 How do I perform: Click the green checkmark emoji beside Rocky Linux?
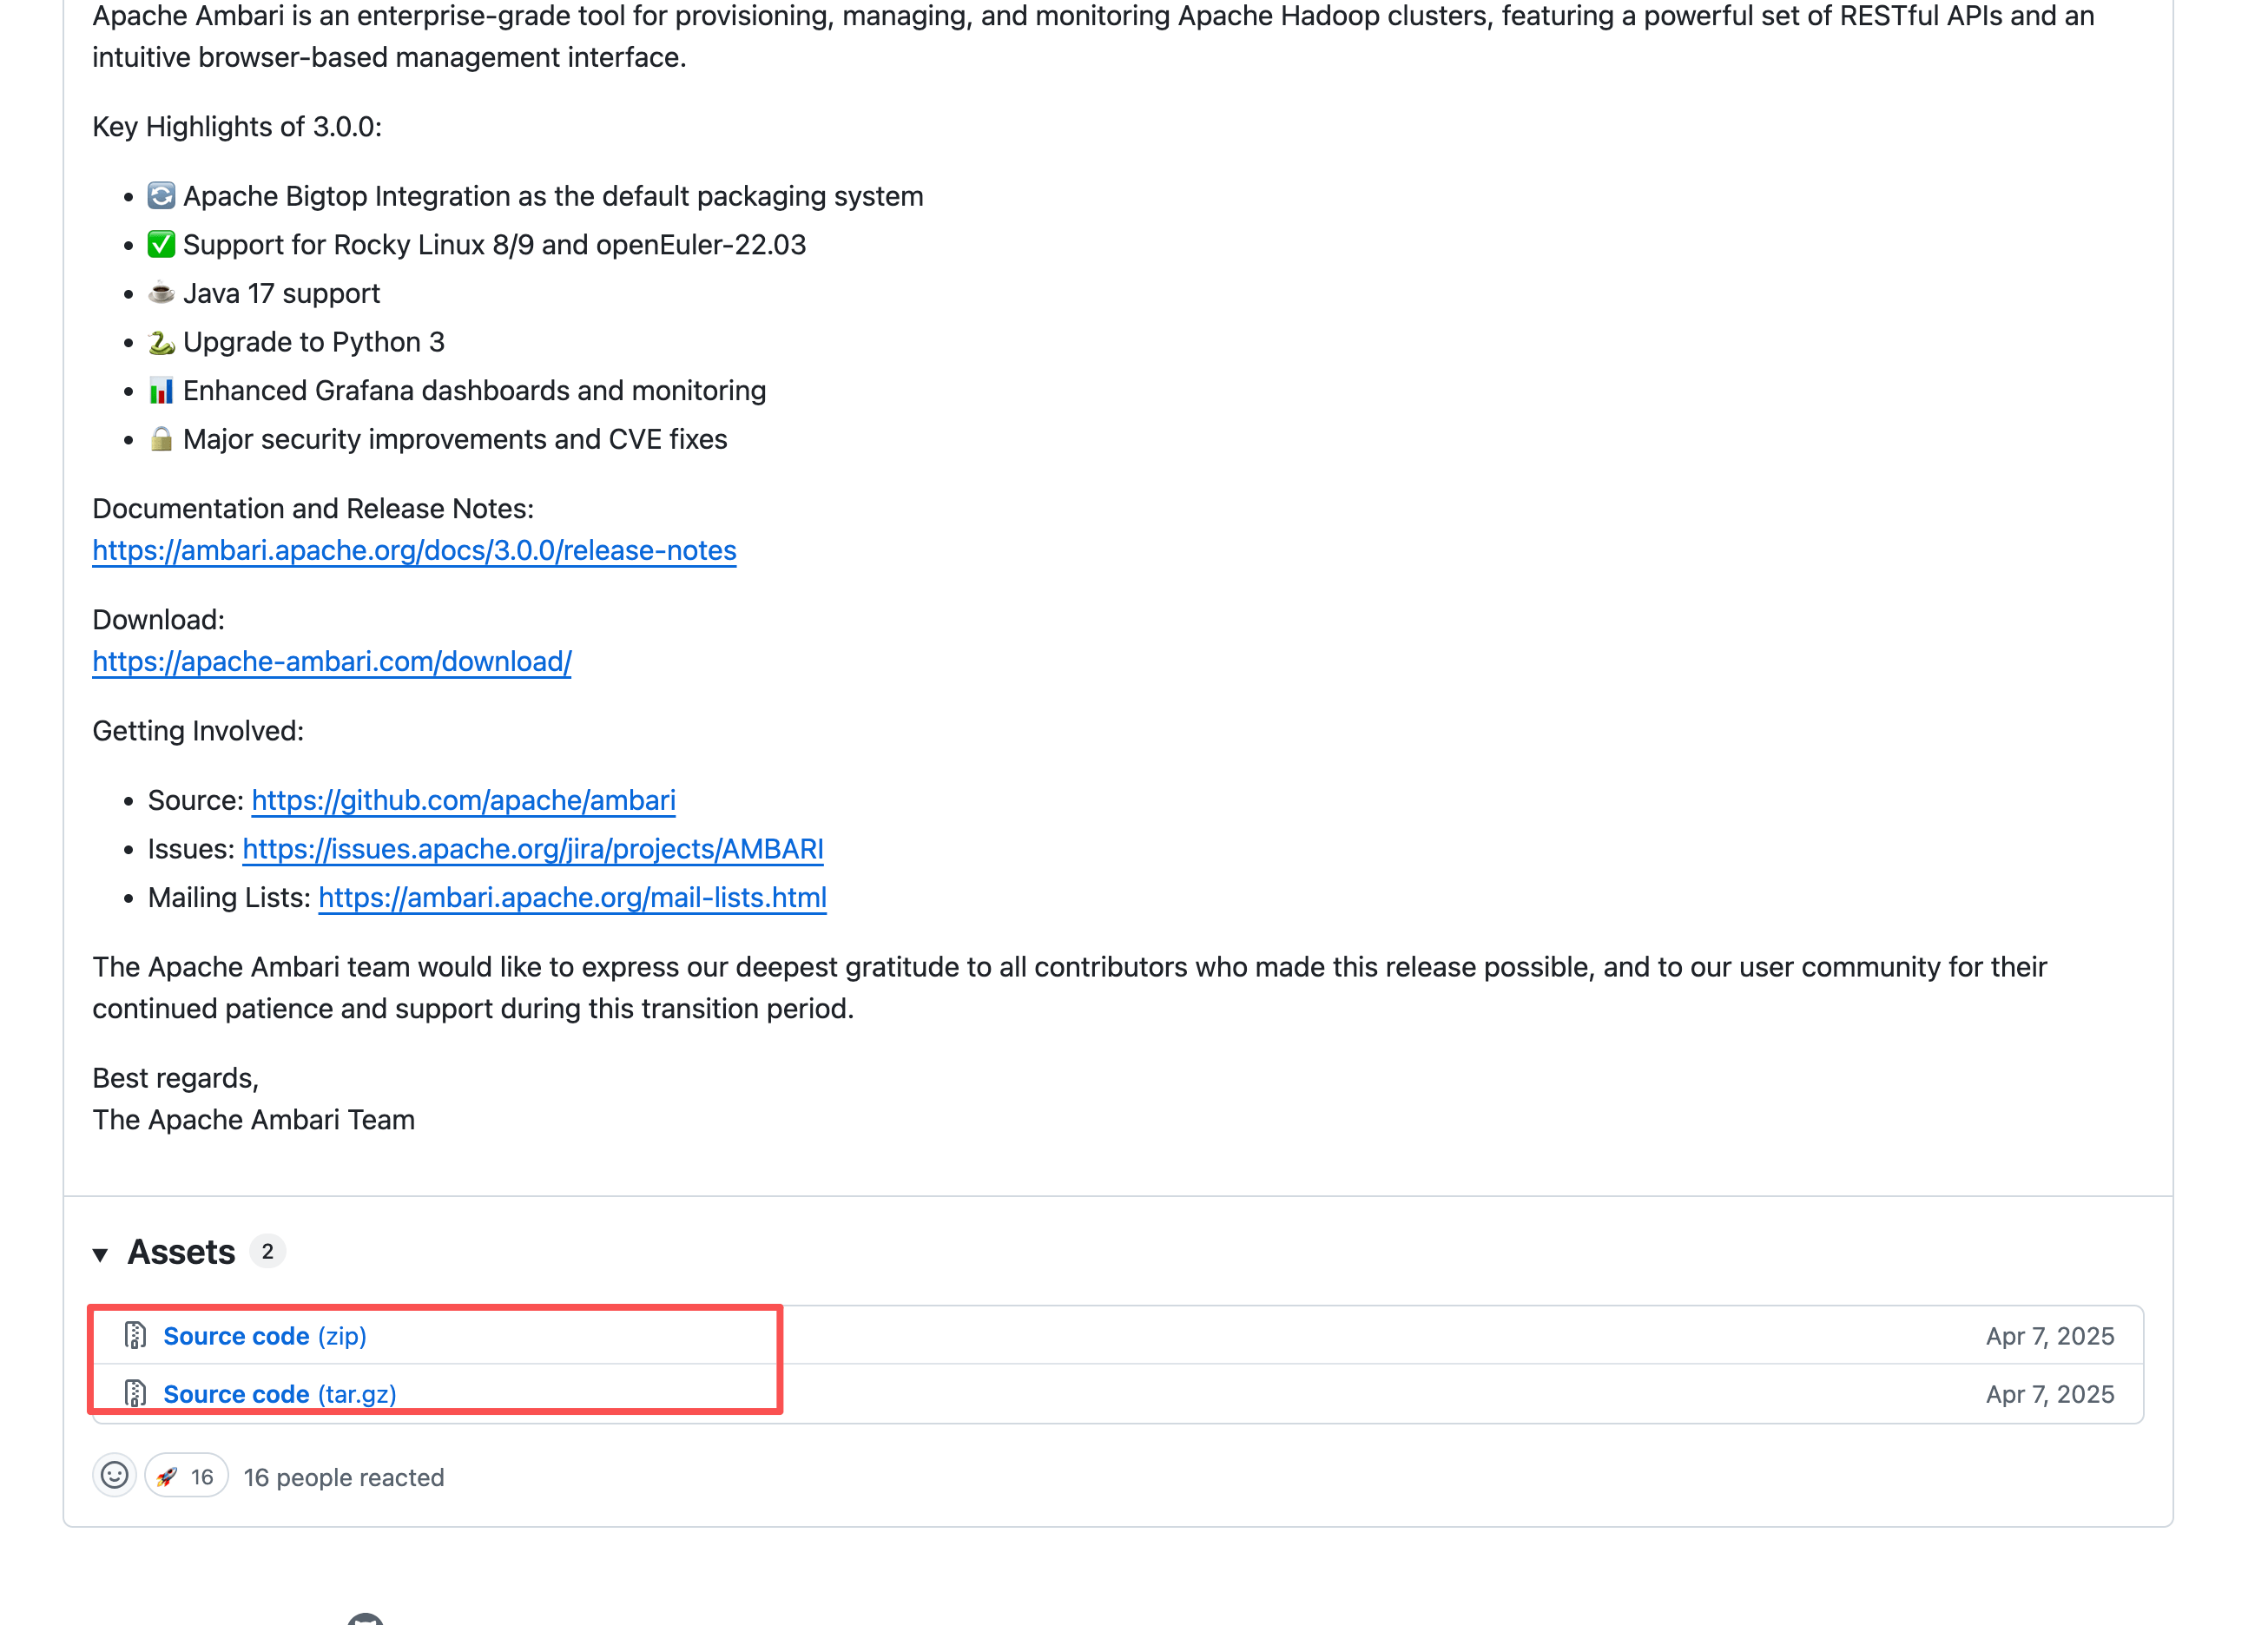tap(161, 245)
